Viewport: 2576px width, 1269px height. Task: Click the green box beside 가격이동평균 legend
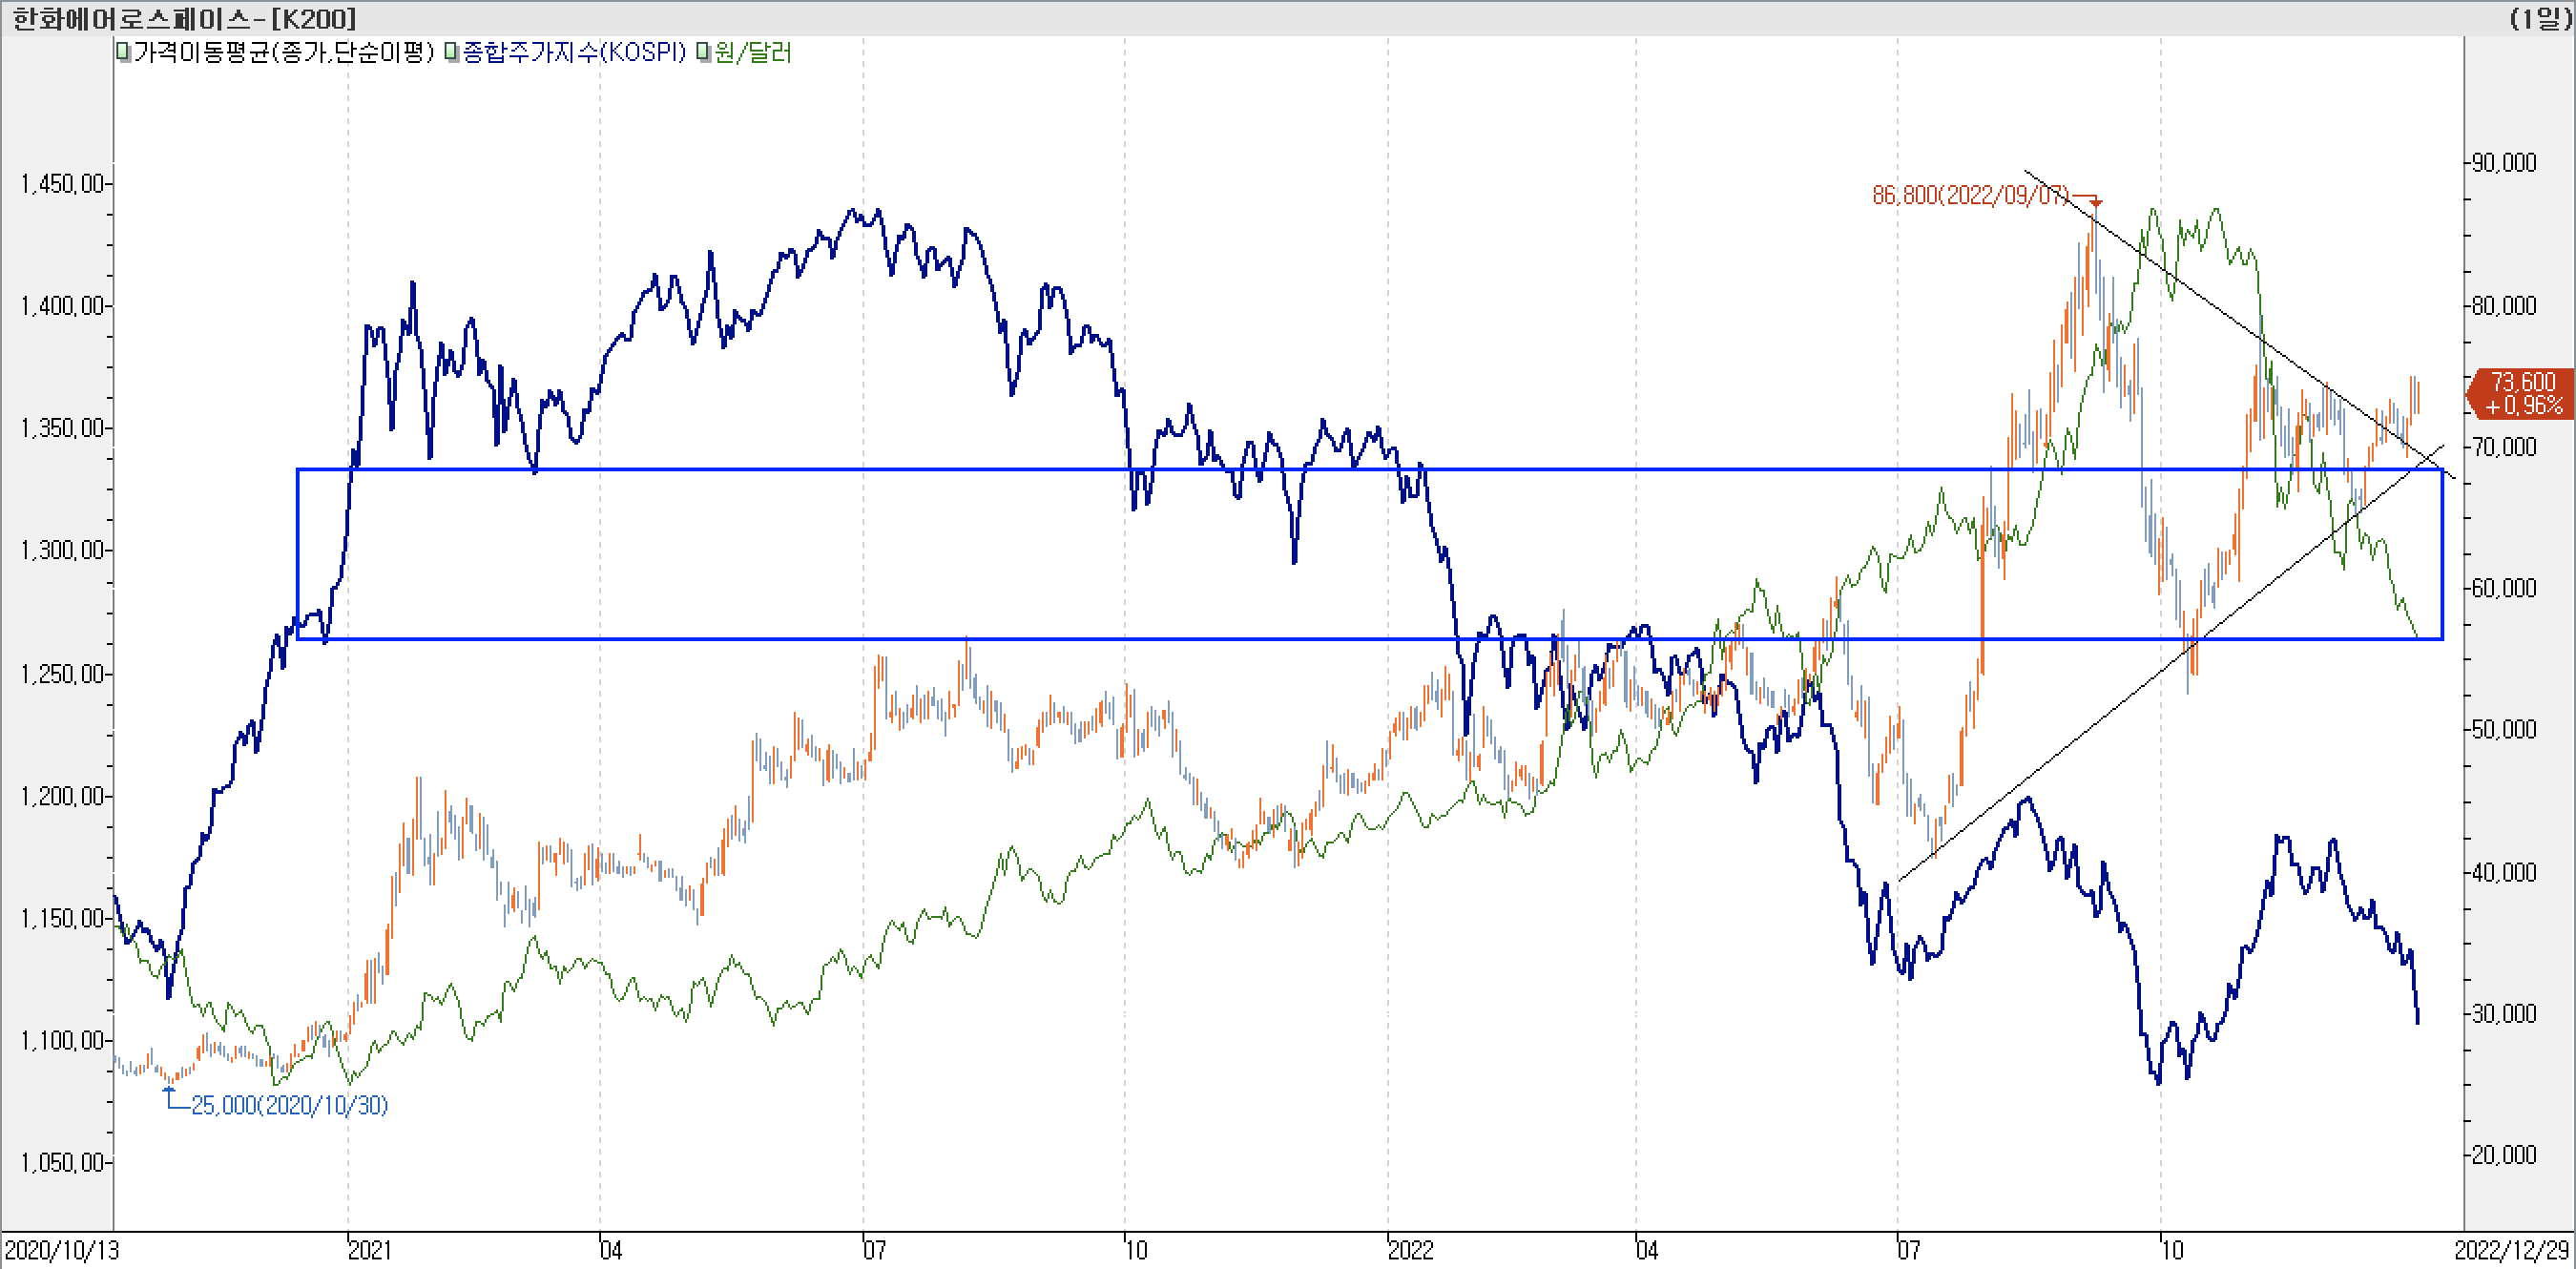coord(123,52)
